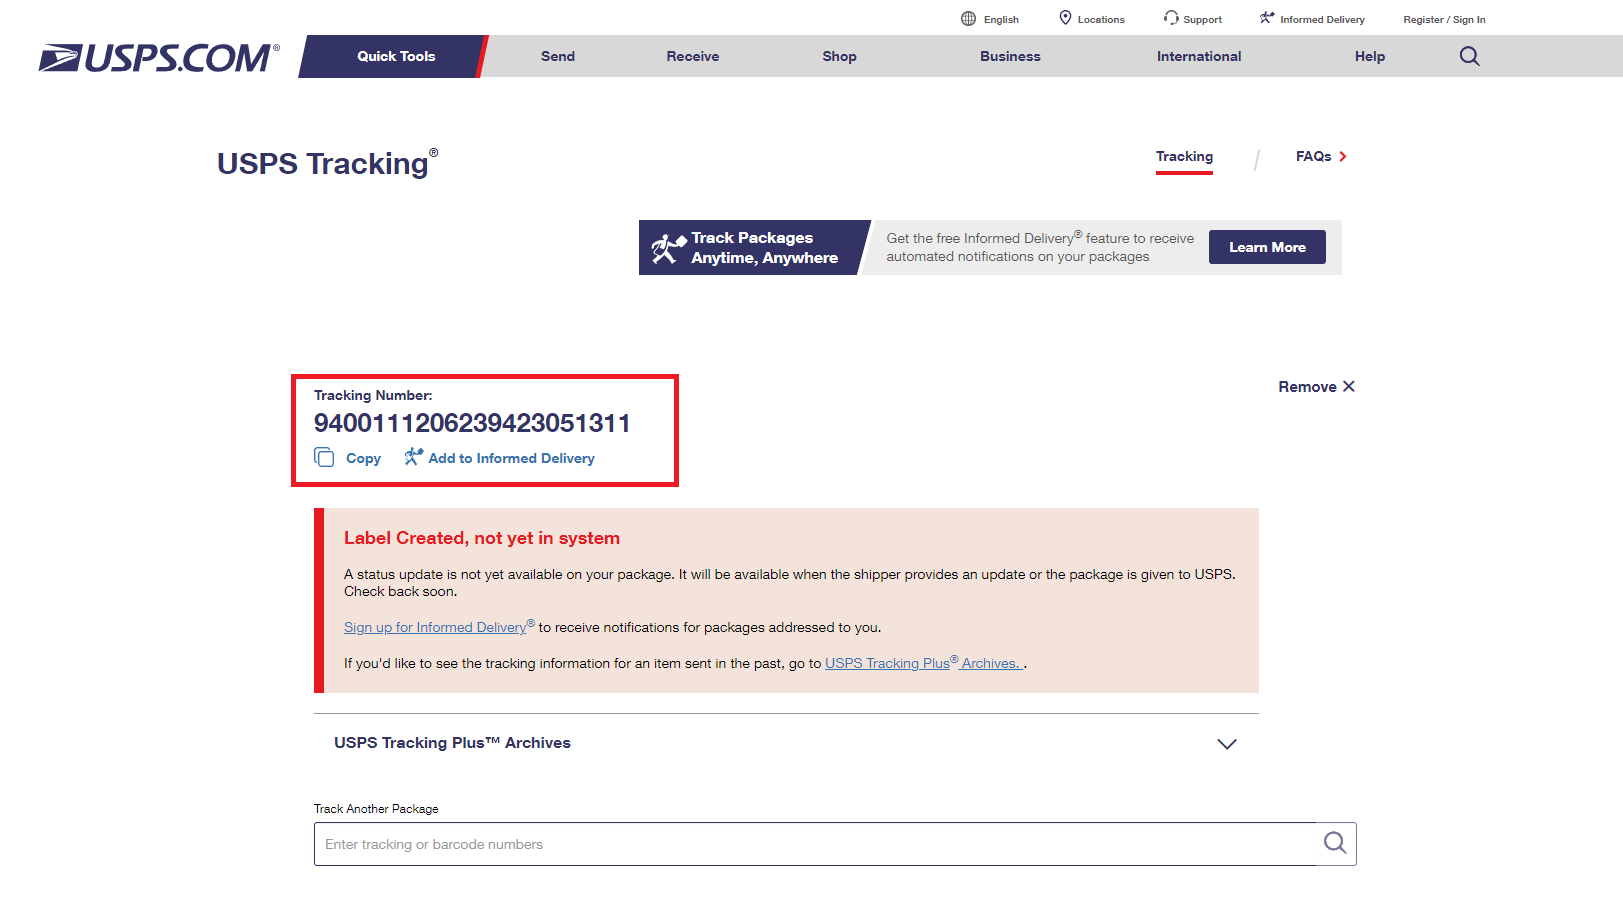Click the Remove link
The width and height of the screenshot is (1623, 901).
pyautogui.click(x=1307, y=387)
